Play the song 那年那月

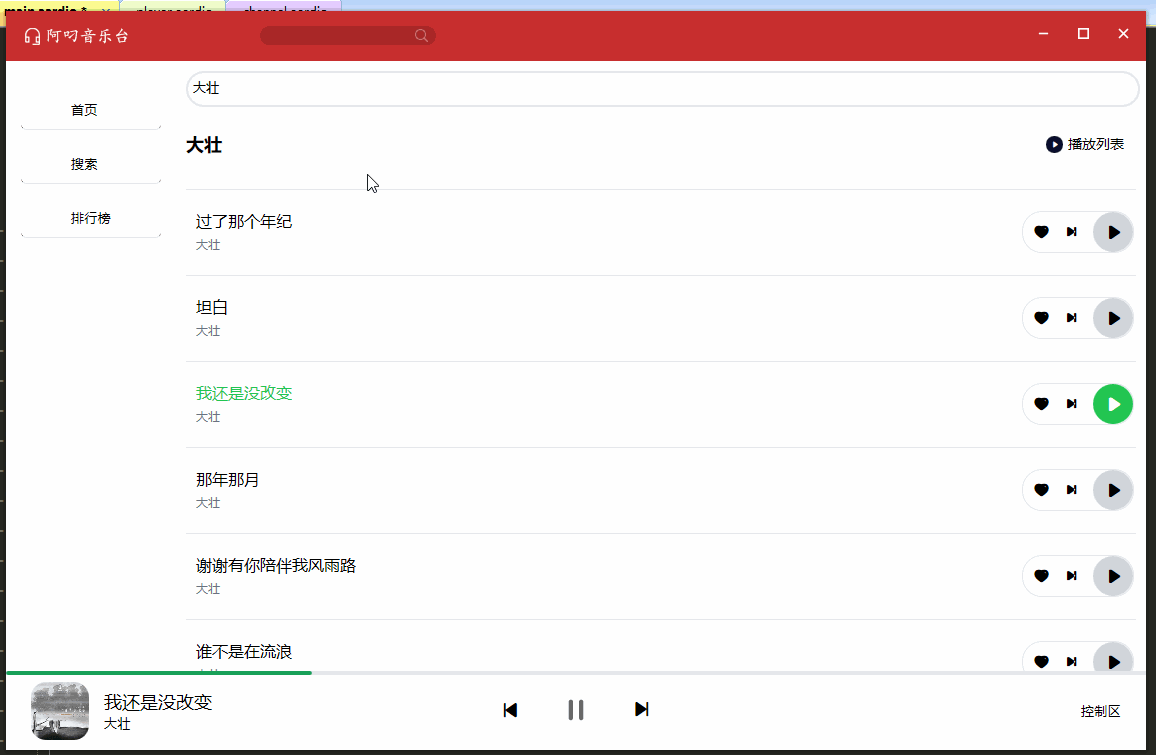1113,490
